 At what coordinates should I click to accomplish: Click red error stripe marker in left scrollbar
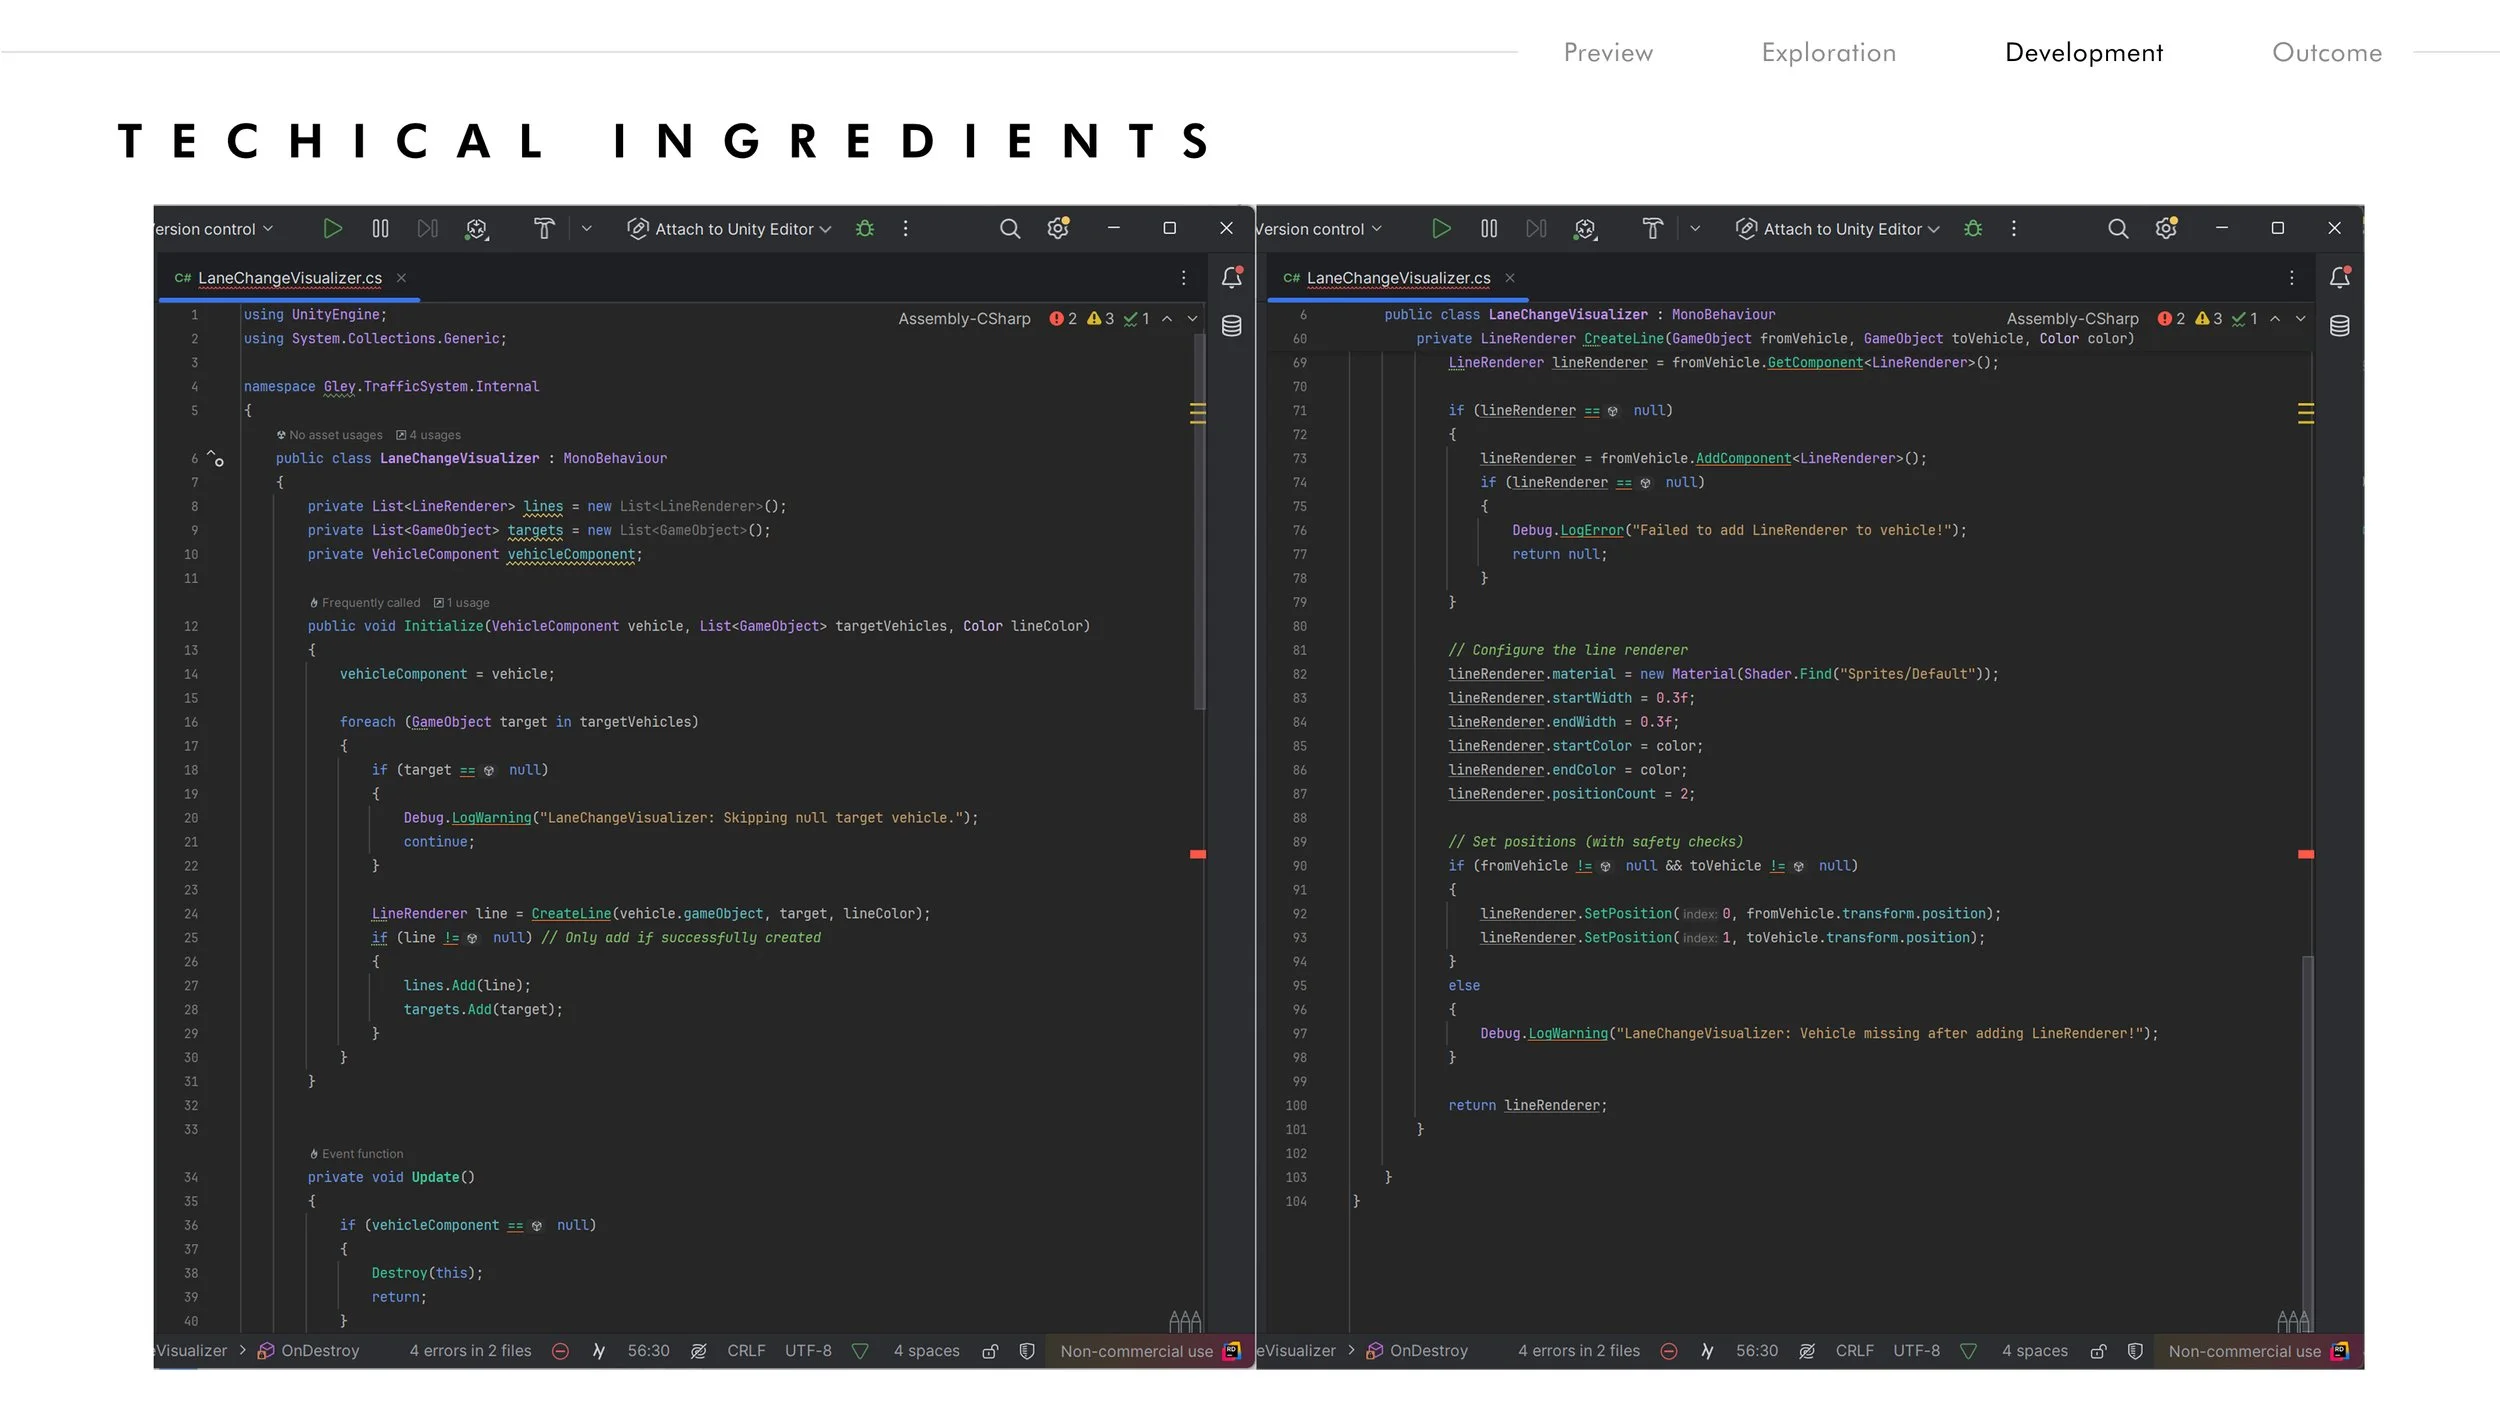pyautogui.click(x=1197, y=854)
